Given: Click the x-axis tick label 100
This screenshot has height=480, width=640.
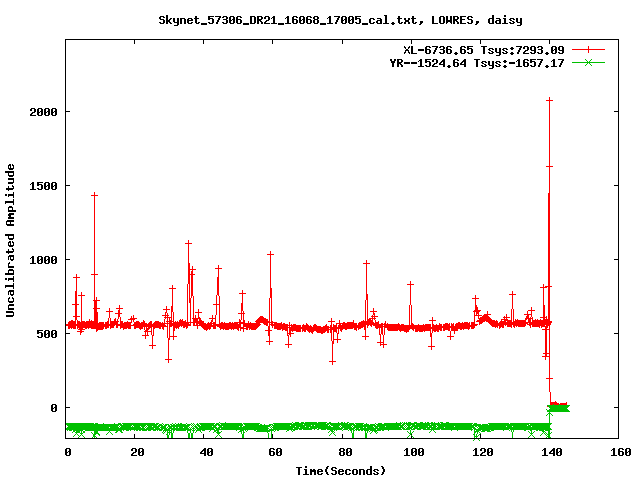Looking at the screenshot, I should point(414,452).
